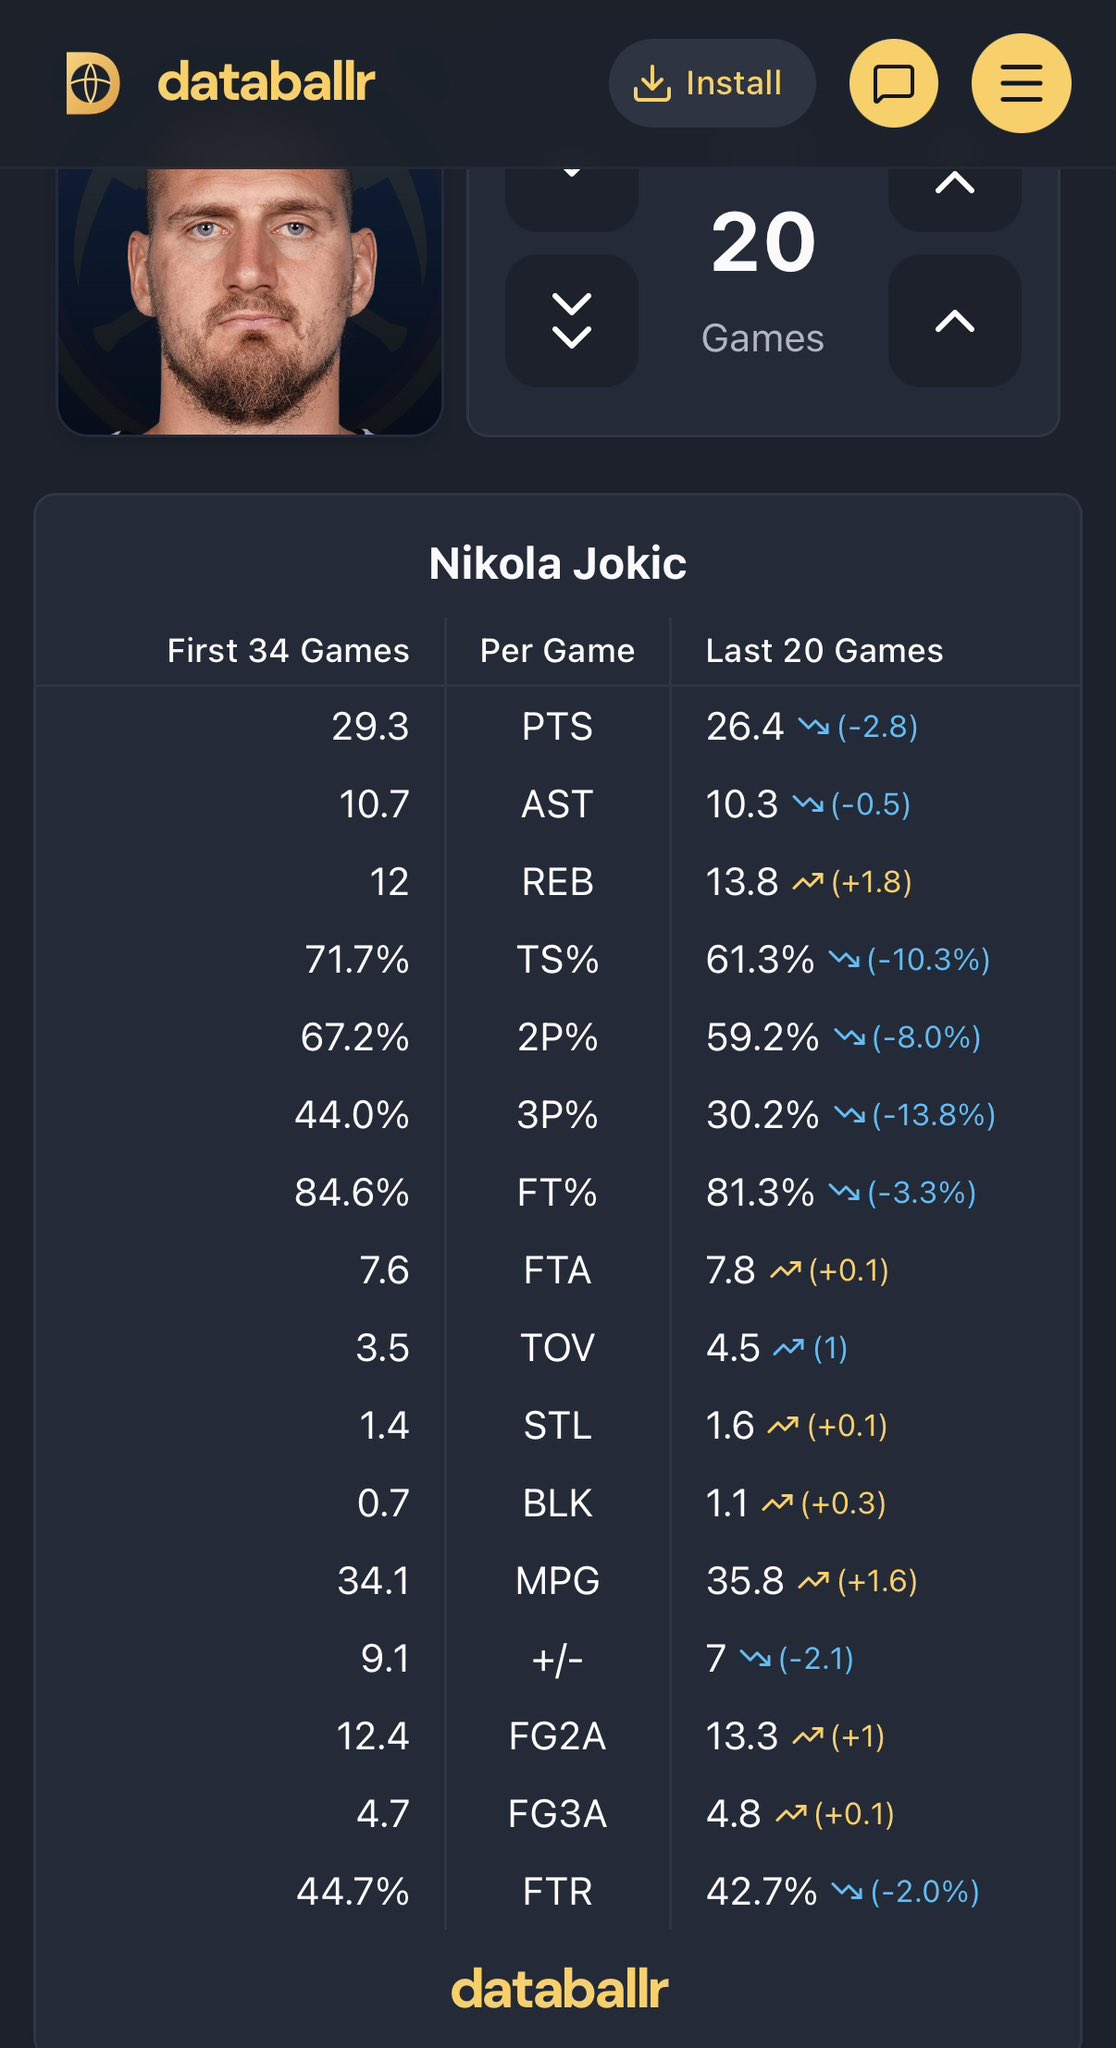Select the Per Game column header
This screenshot has height=2048, width=1116.
pyautogui.click(x=556, y=650)
